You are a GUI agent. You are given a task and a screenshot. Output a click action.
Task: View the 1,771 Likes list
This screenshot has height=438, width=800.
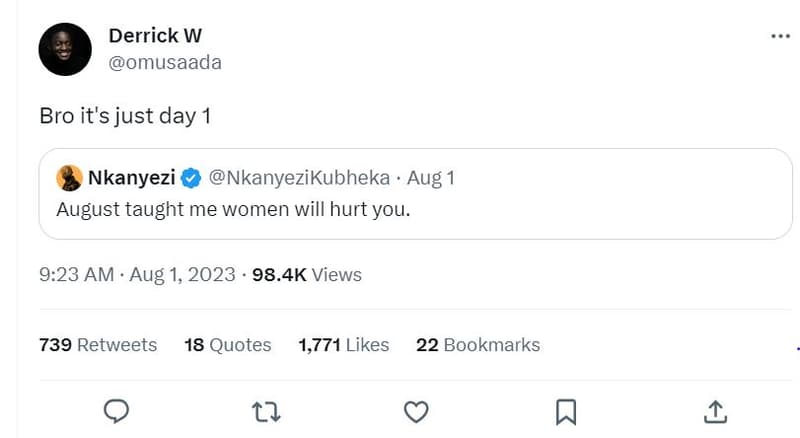[344, 345]
